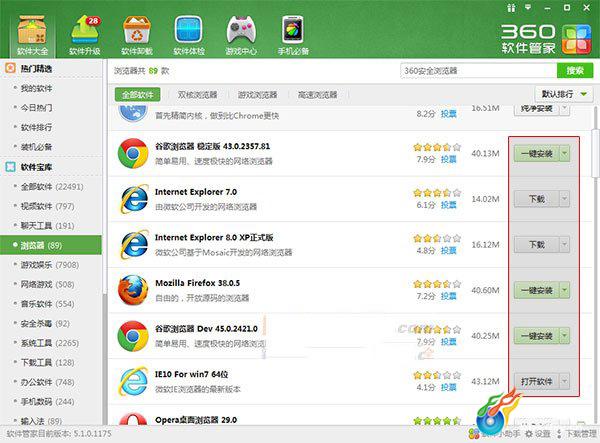Click 投票 link for 谷歌浏览器 稳定版
This screenshot has width=600, height=443.
click(x=448, y=159)
